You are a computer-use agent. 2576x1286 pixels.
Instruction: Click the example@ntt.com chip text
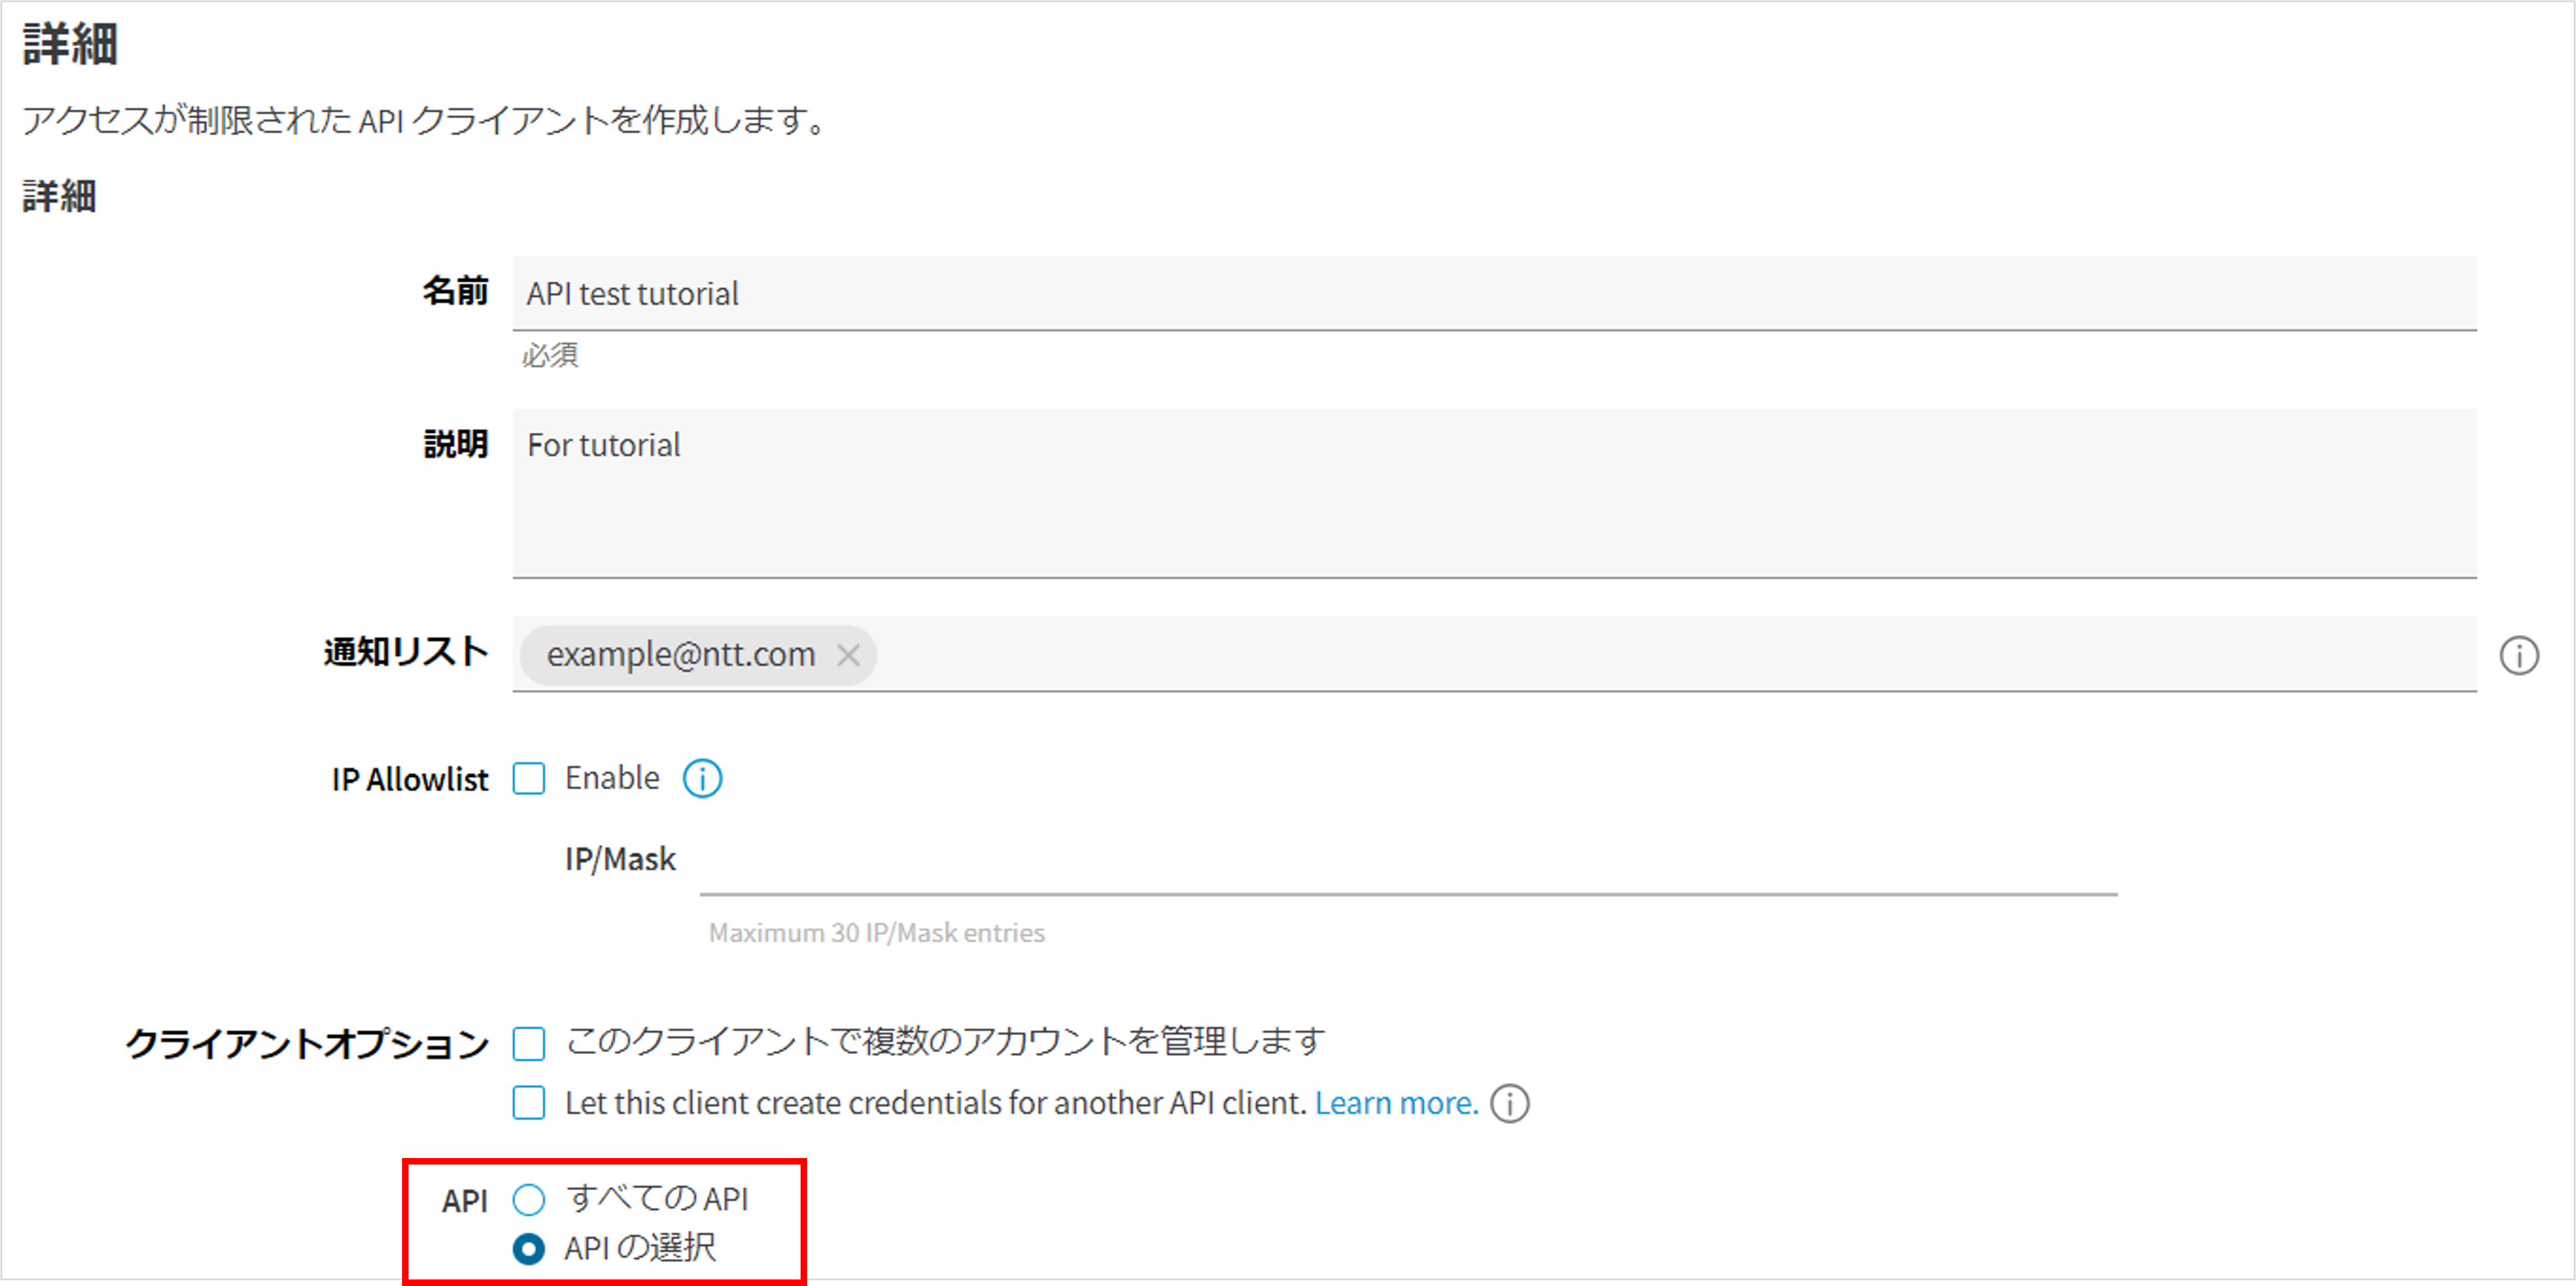[680, 655]
